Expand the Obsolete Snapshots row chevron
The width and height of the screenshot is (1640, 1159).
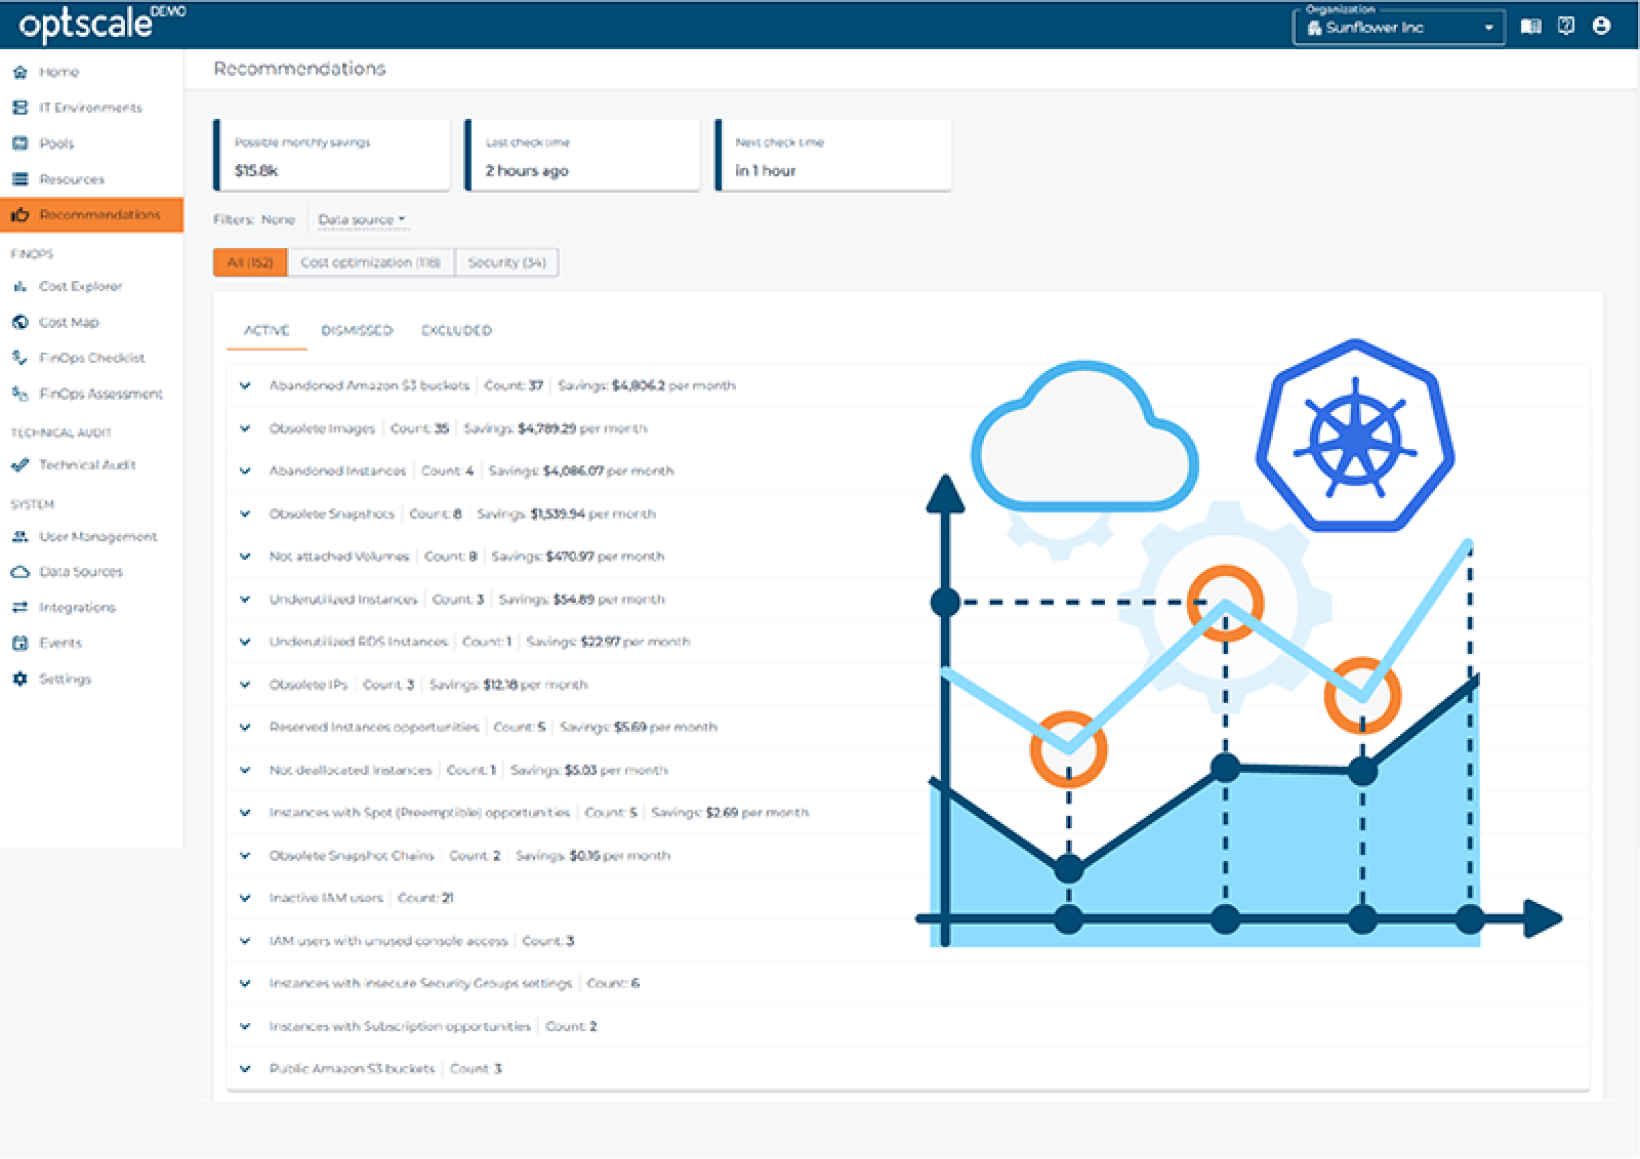click(x=245, y=514)
